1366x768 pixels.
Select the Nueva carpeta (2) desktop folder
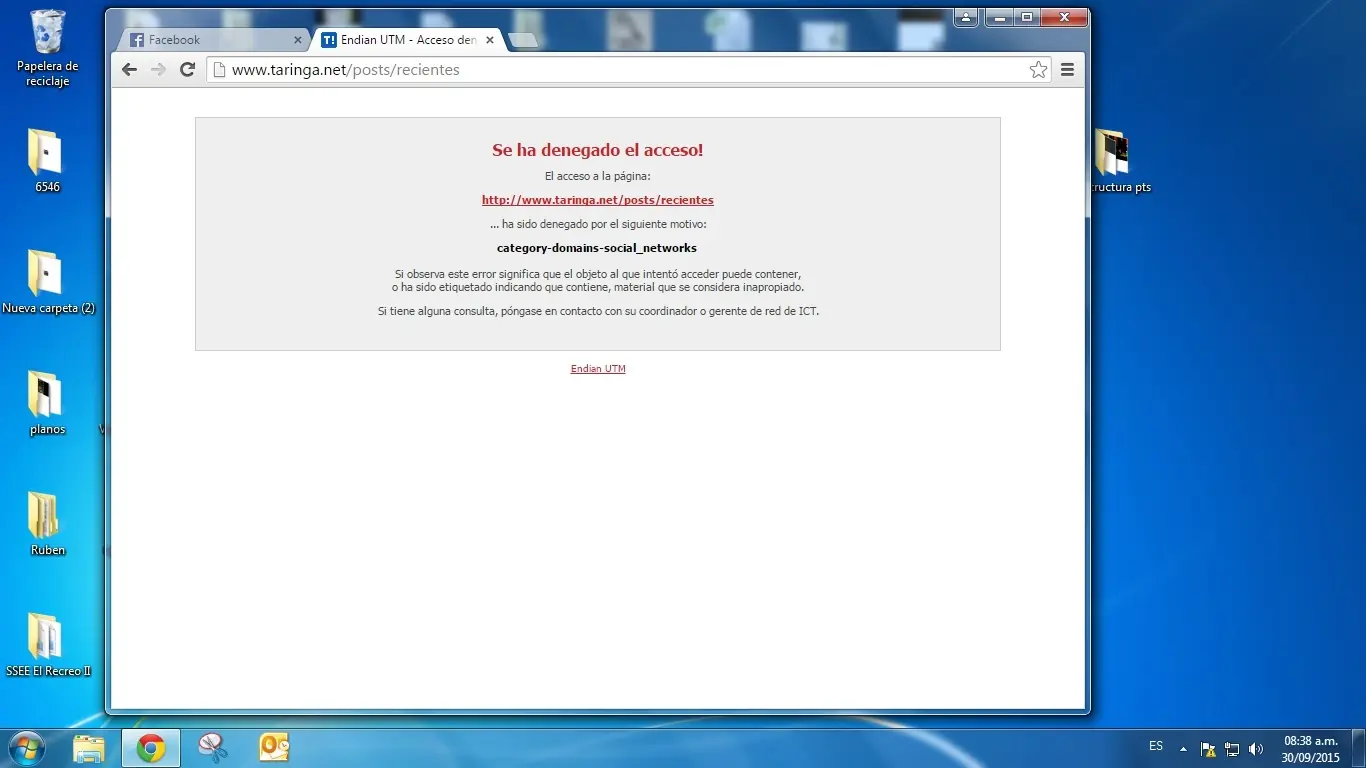48,282
